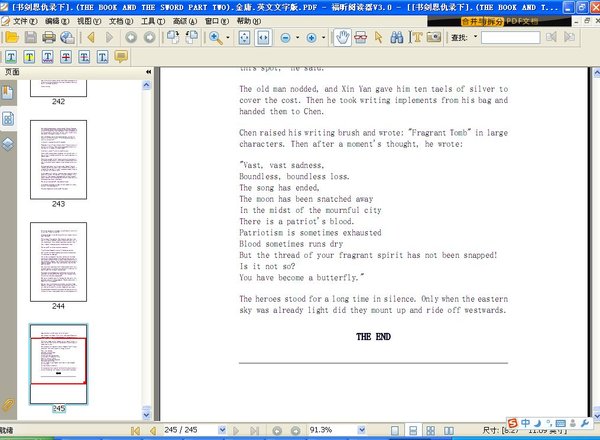Toggle the IME moon half-width mode
The height and width of the screenshot is (440, 600).
[x=538, y=423]
